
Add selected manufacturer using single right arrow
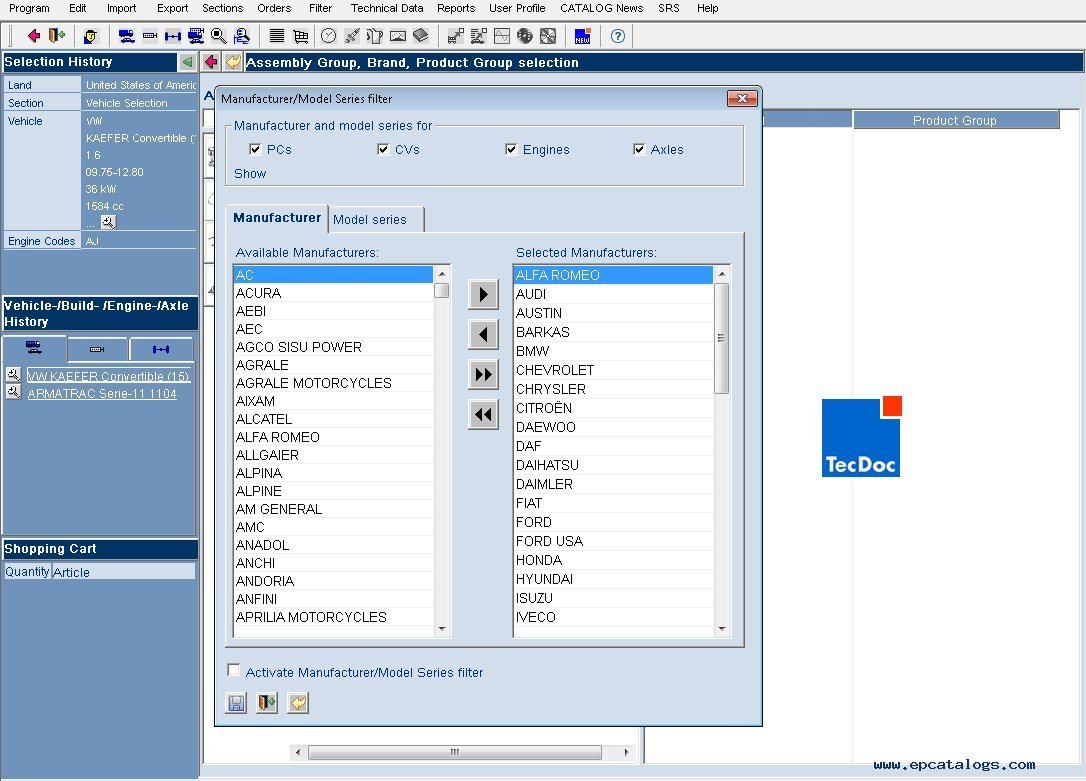(x=483, y=294)
